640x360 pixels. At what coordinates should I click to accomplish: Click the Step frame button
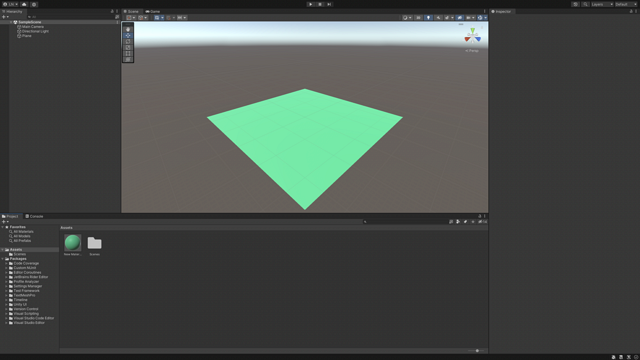329,4
